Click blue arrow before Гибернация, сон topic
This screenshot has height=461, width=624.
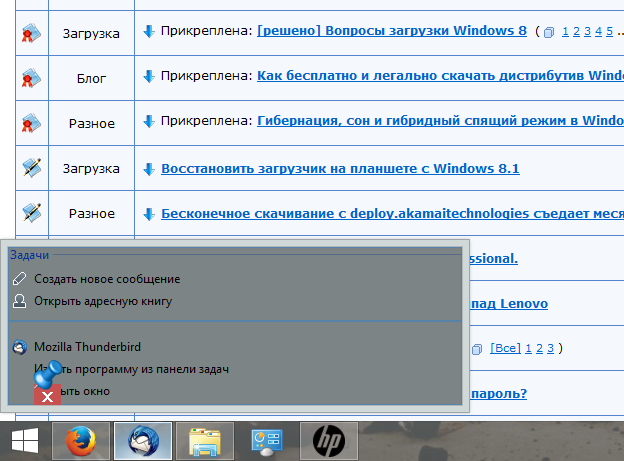click(149, 121)
